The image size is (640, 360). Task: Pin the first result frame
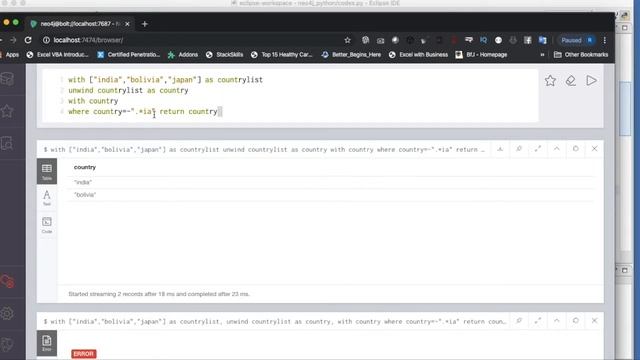519,149
